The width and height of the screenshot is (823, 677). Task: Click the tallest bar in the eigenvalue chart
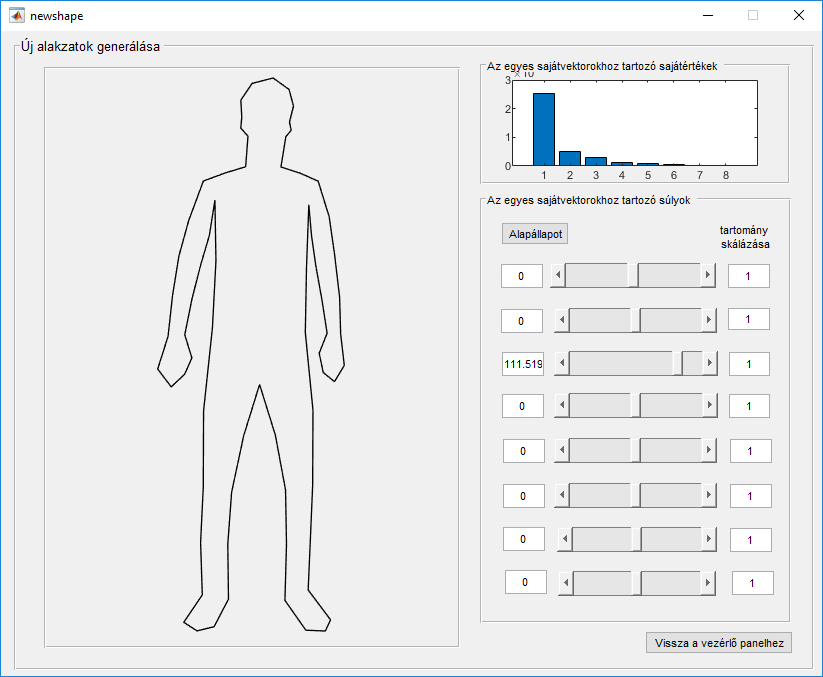coord(543,129)
